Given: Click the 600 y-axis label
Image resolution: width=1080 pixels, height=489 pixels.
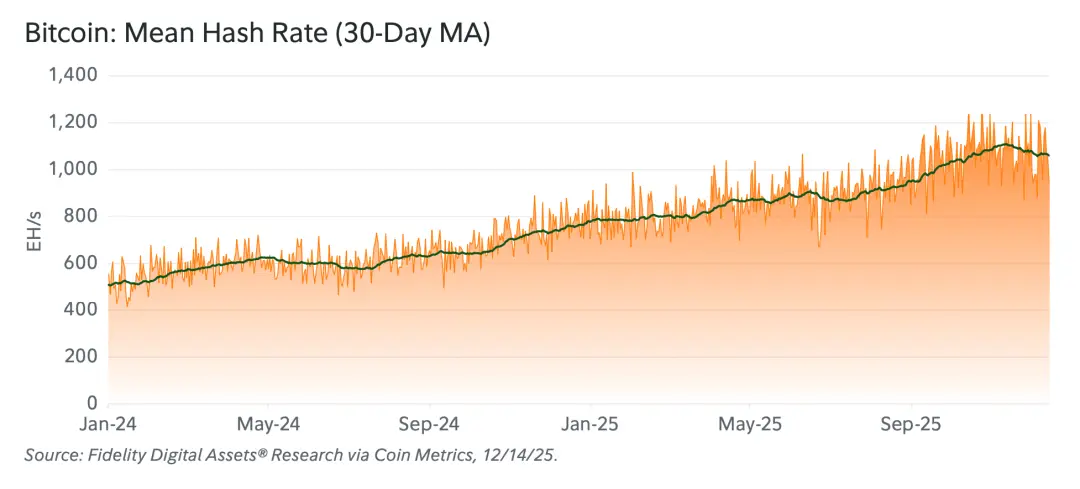Looking at the screenshot, I should click(x=80, y=263).
